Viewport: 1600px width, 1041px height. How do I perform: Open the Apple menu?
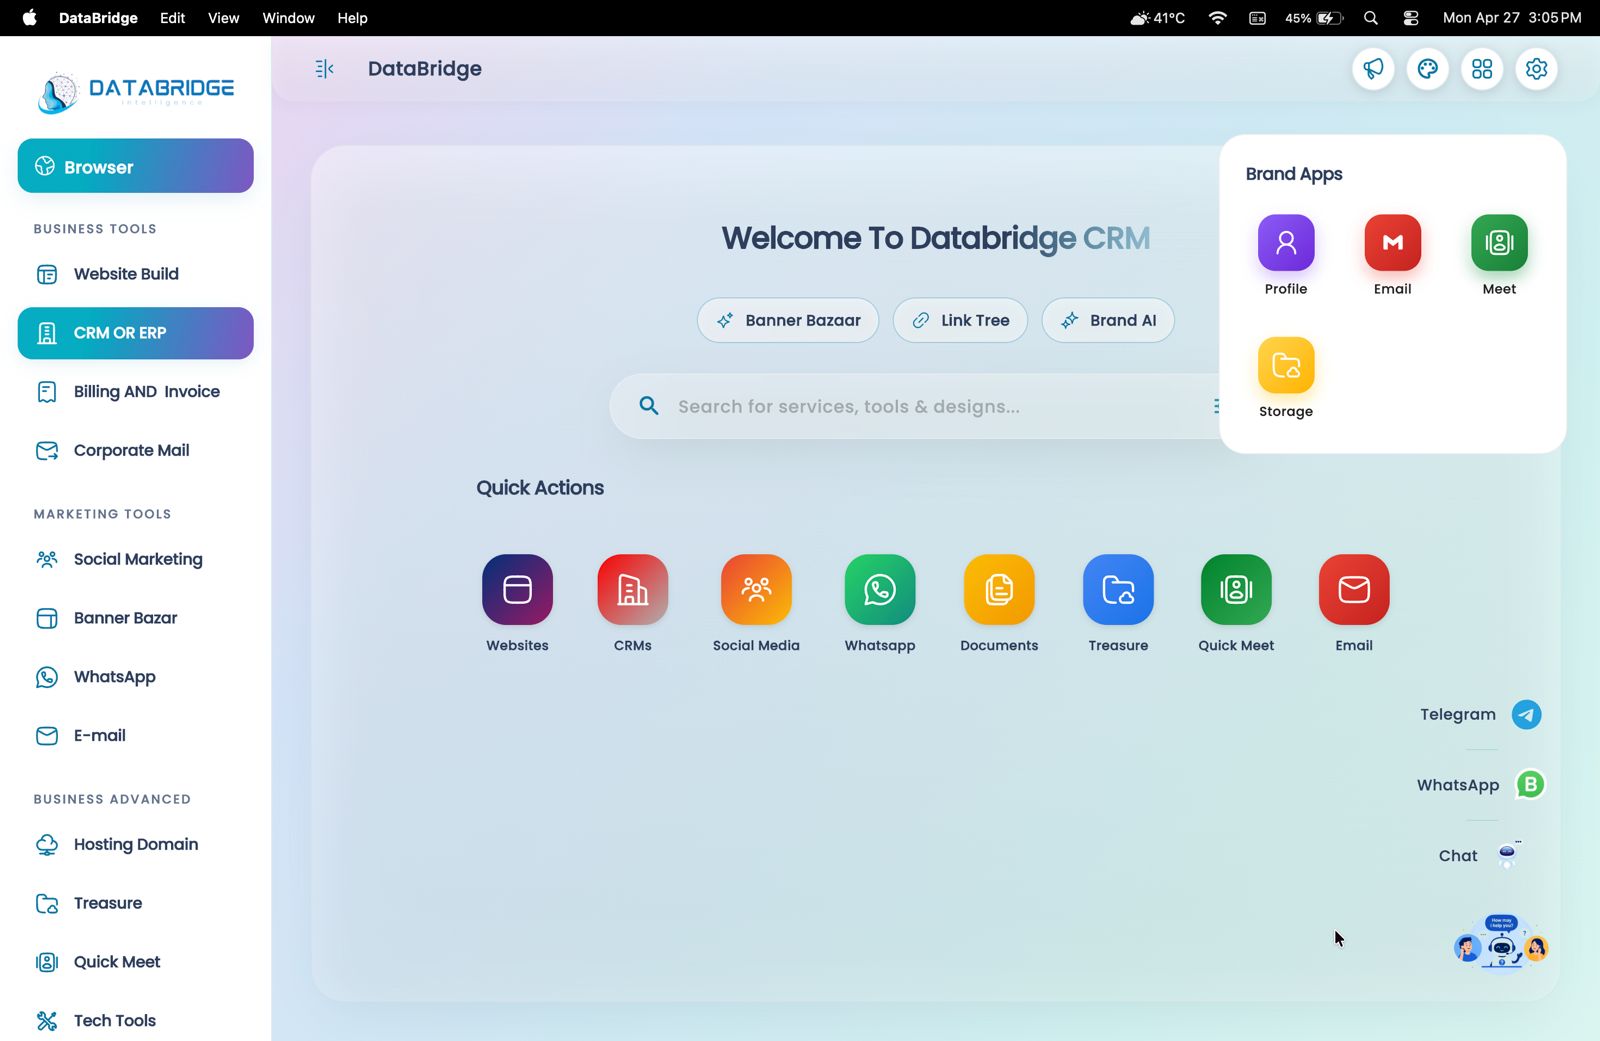point(30,18)
